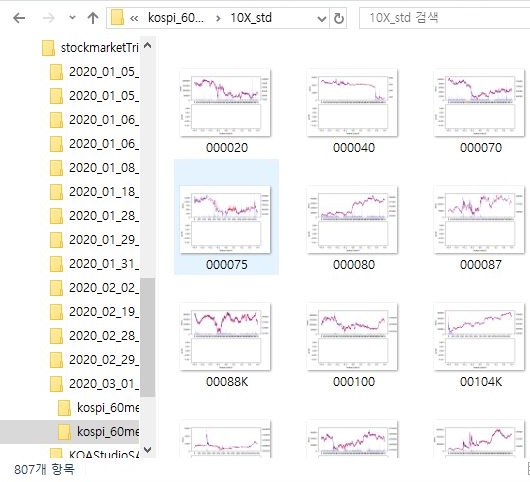The width and height of the screenshot is (530, 482).
Task: Select the highlighted 000075 chart thumbnail
Action: point(225,220)
